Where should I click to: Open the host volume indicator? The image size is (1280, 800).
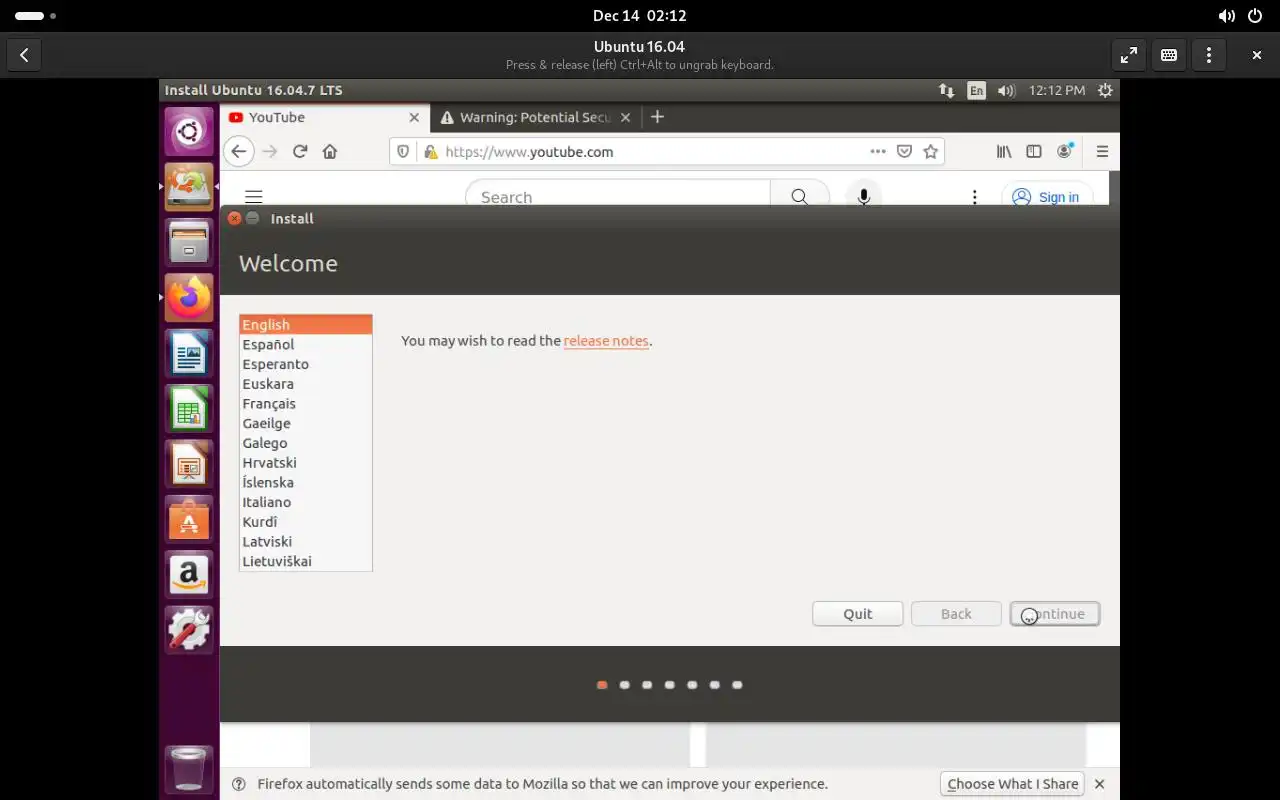pyautogui.click(x=1227, y=16)
